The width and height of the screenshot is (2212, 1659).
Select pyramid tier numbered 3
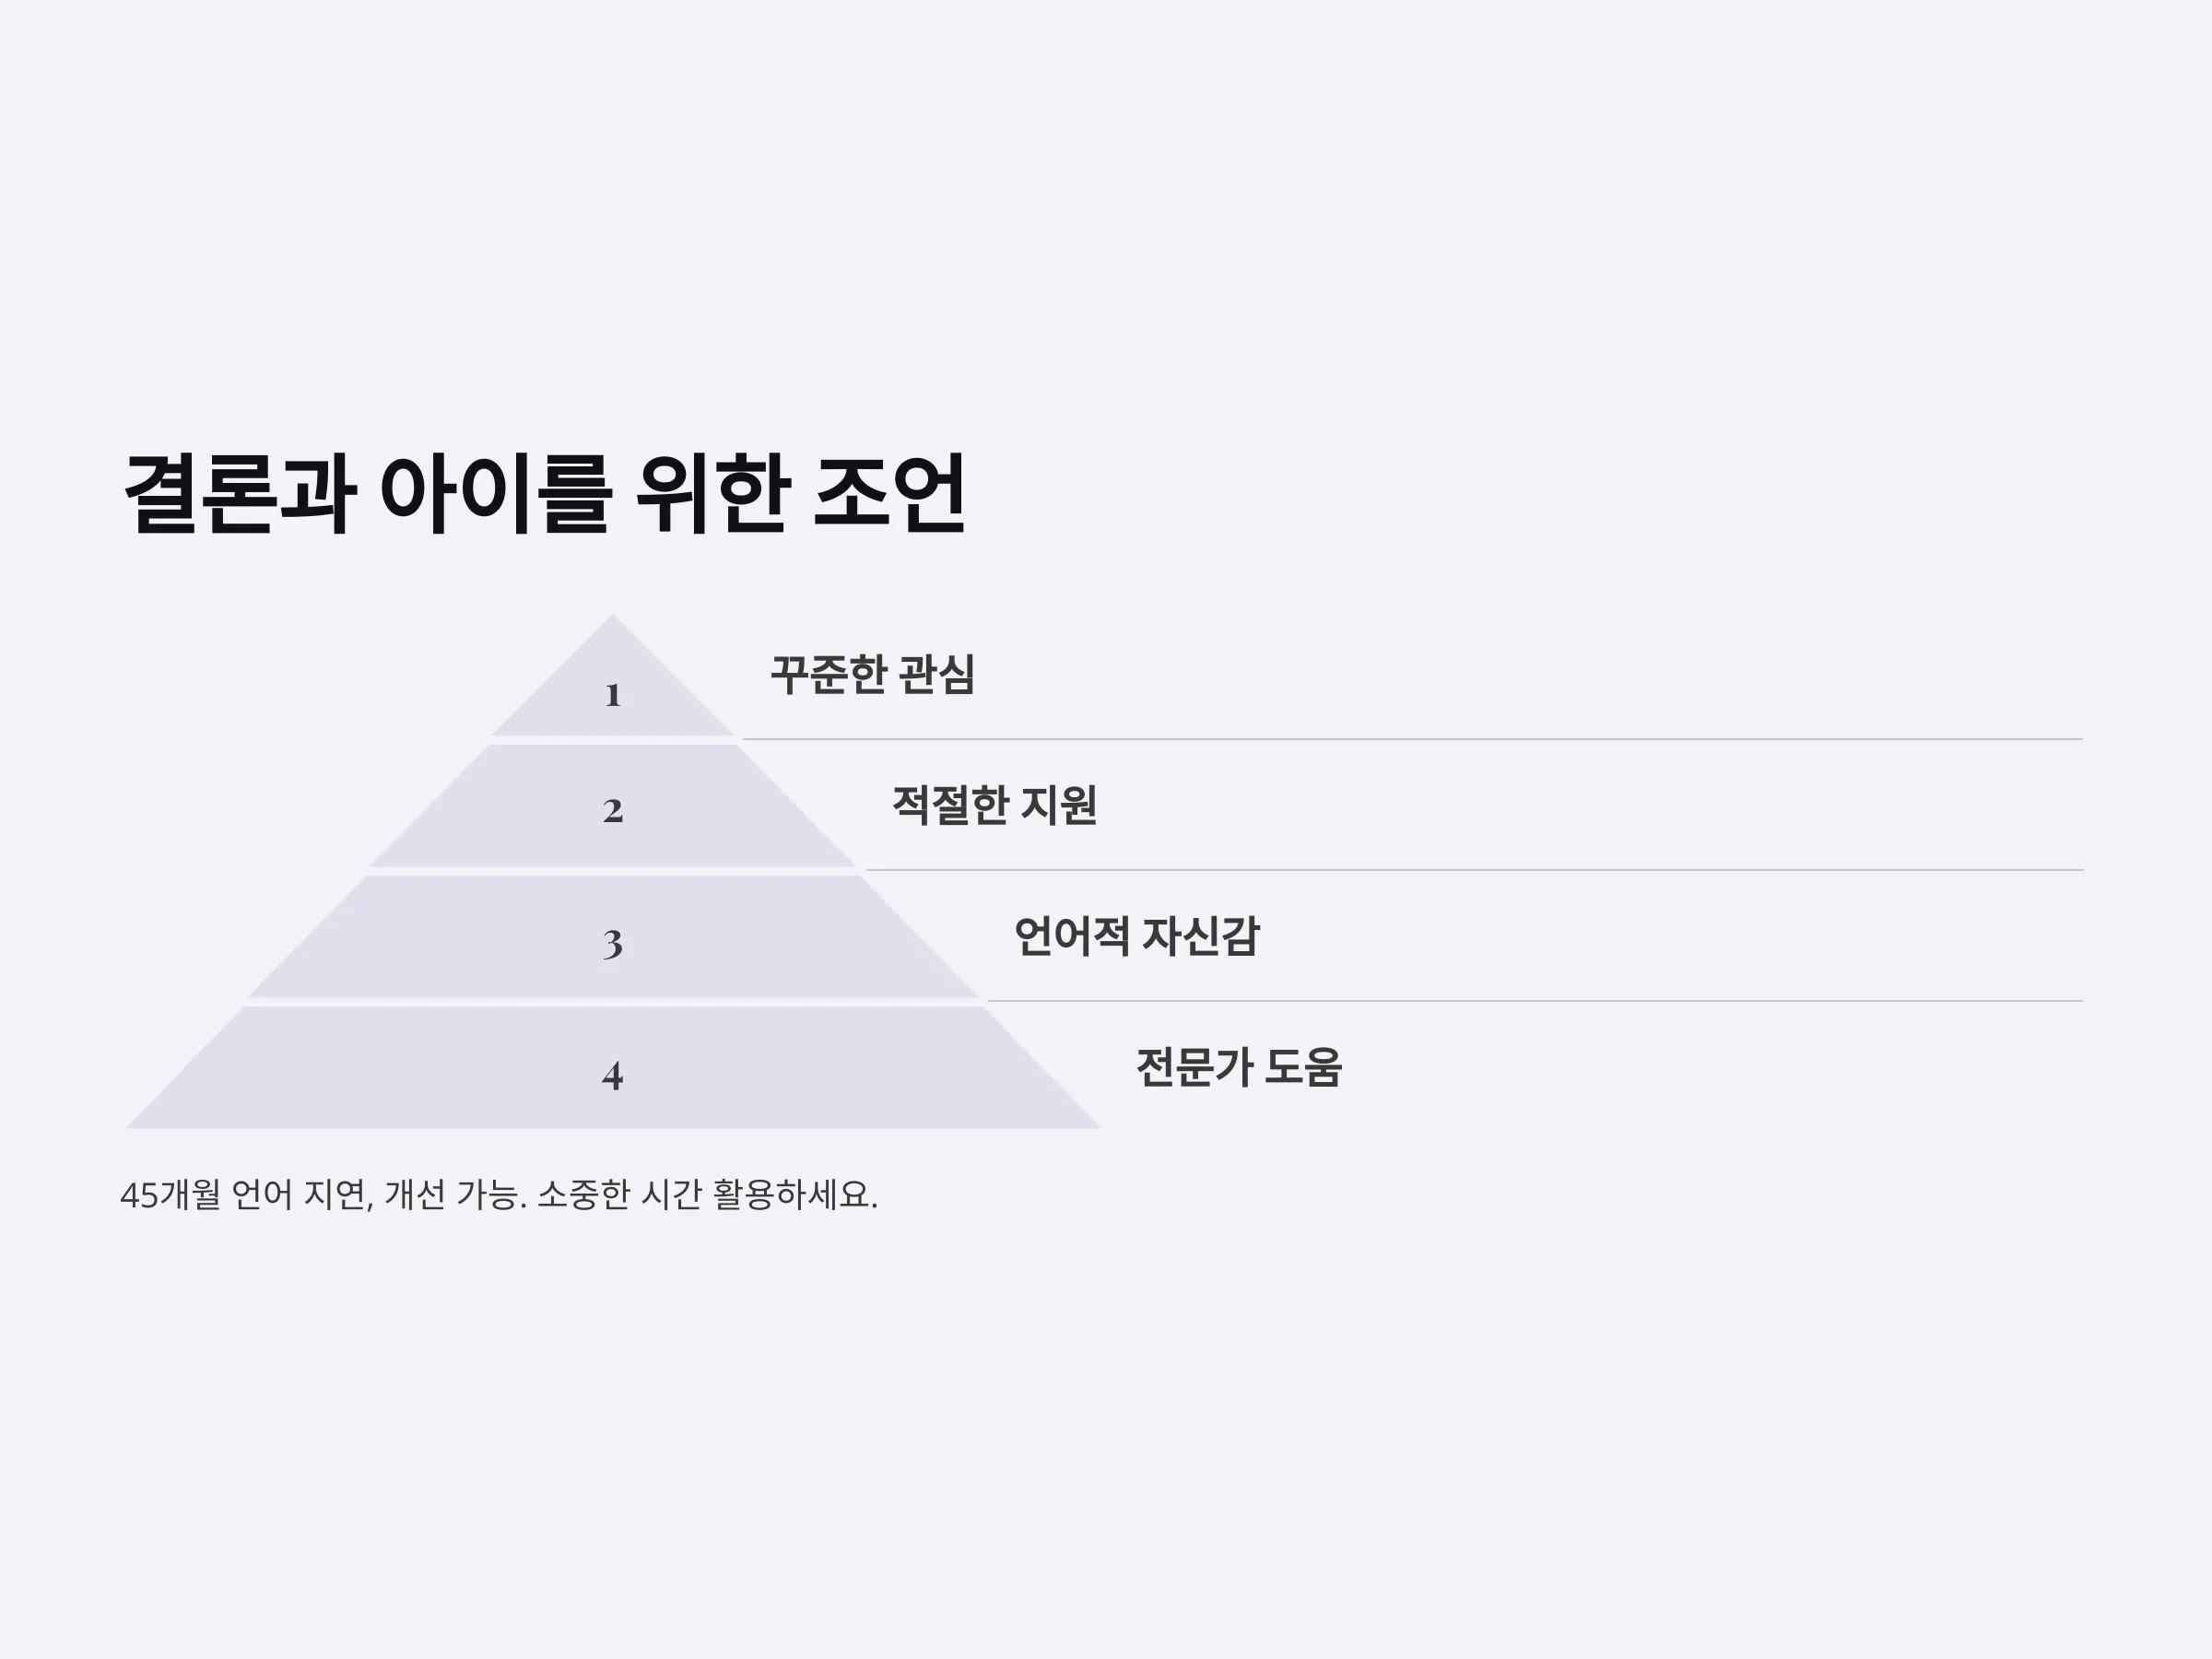(x=613, y=937)
